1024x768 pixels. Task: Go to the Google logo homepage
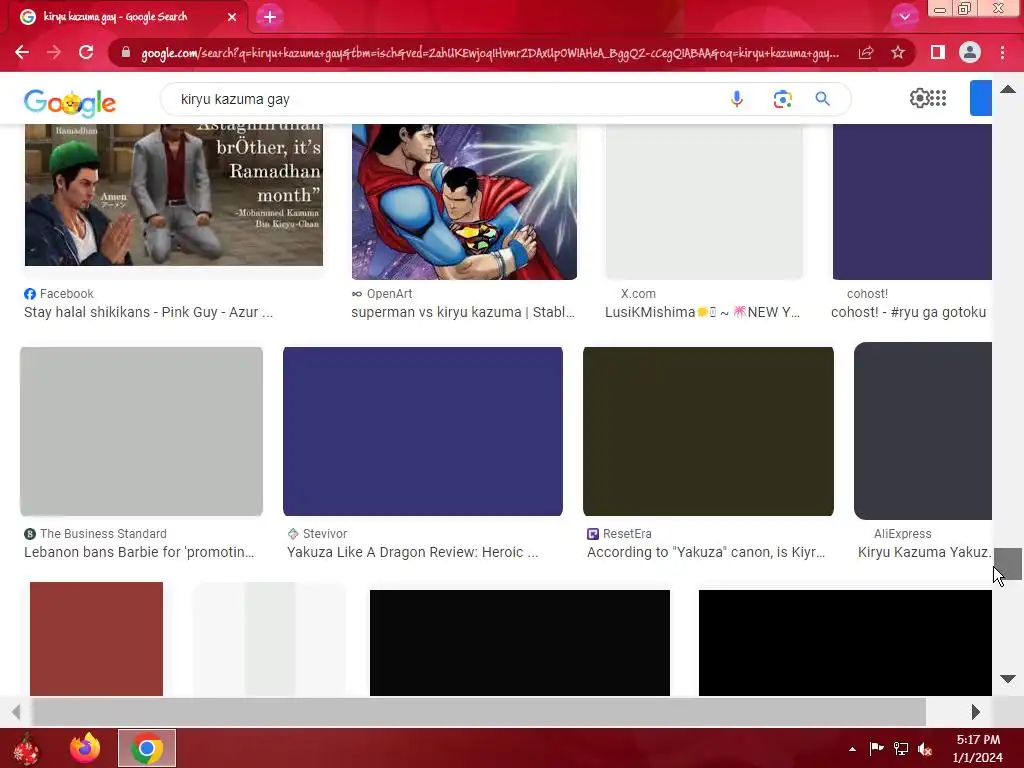tap(70, 103)
